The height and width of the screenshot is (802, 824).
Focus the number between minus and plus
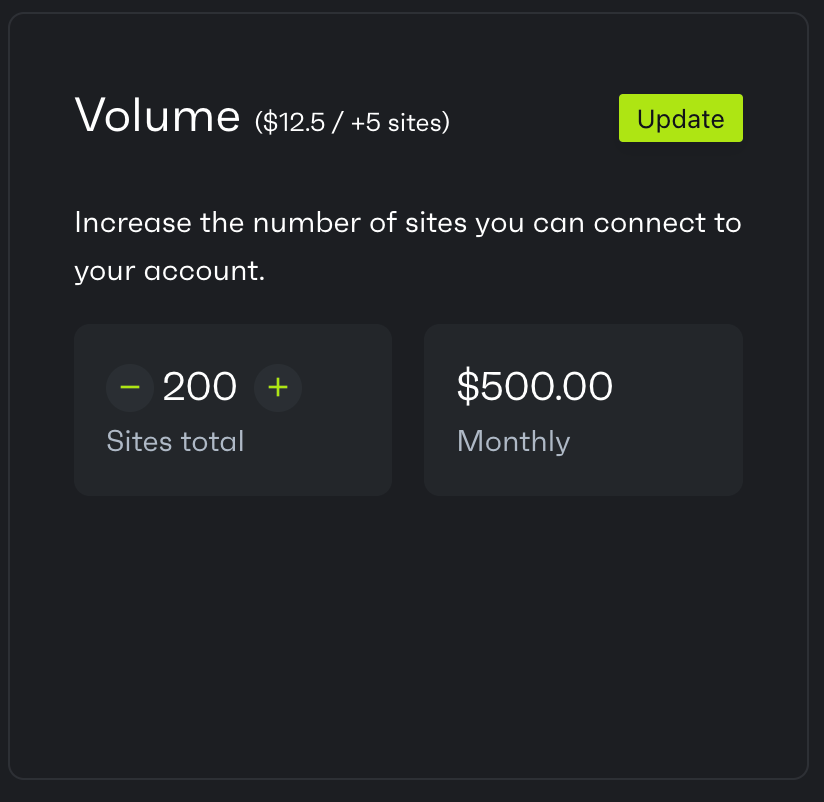(200, 387)
